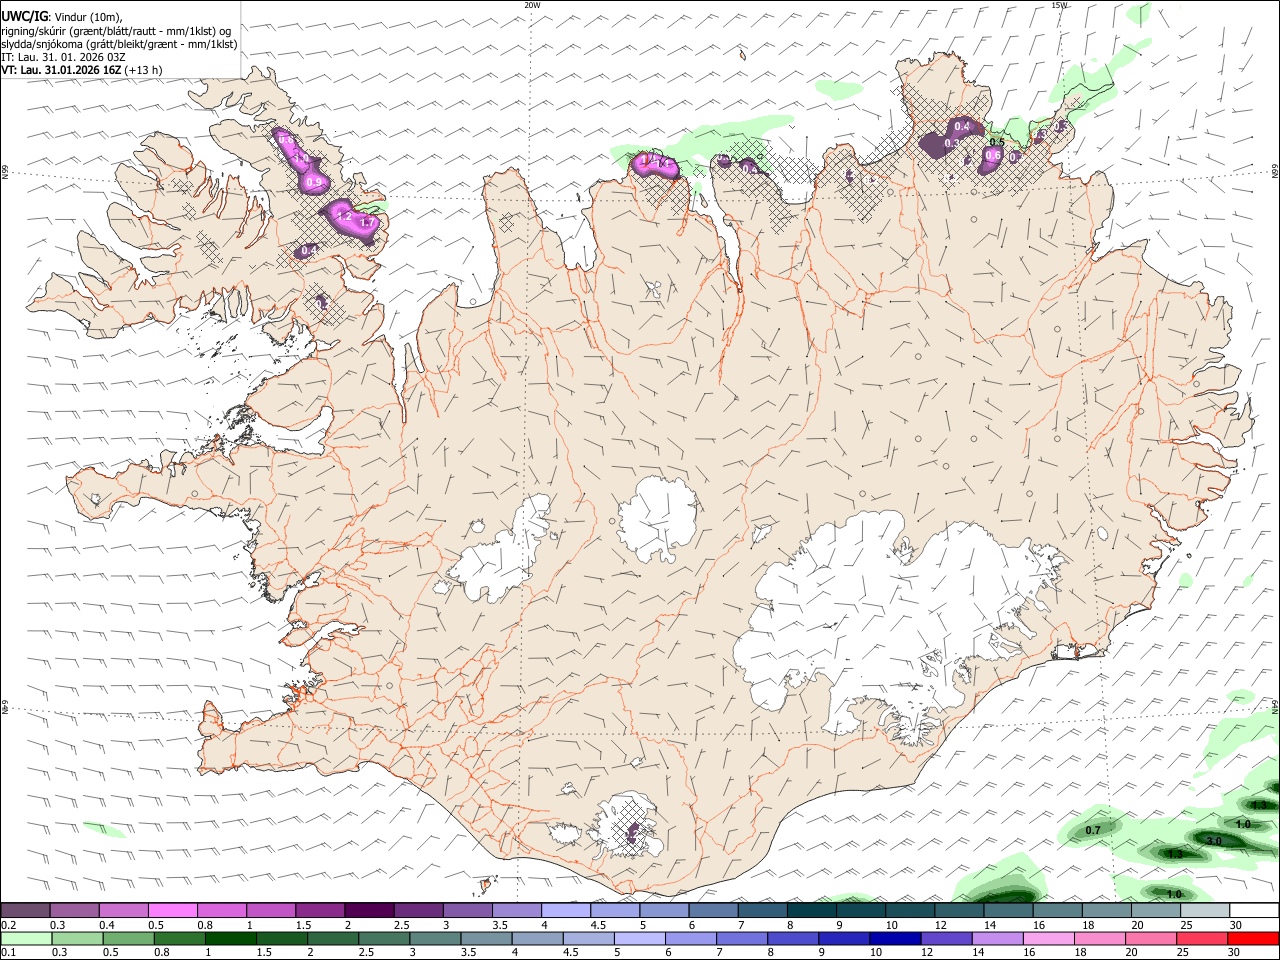Click the '0.6' snowfall value in the northeast

(993, 155)
